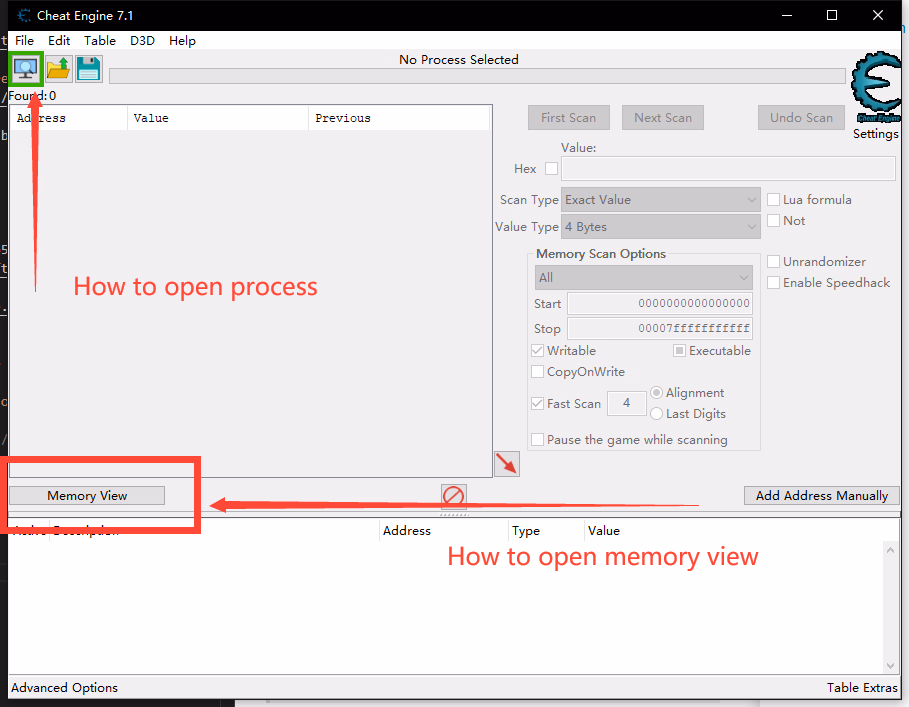Load a cheat table with folder icon

tap(59, 69)
